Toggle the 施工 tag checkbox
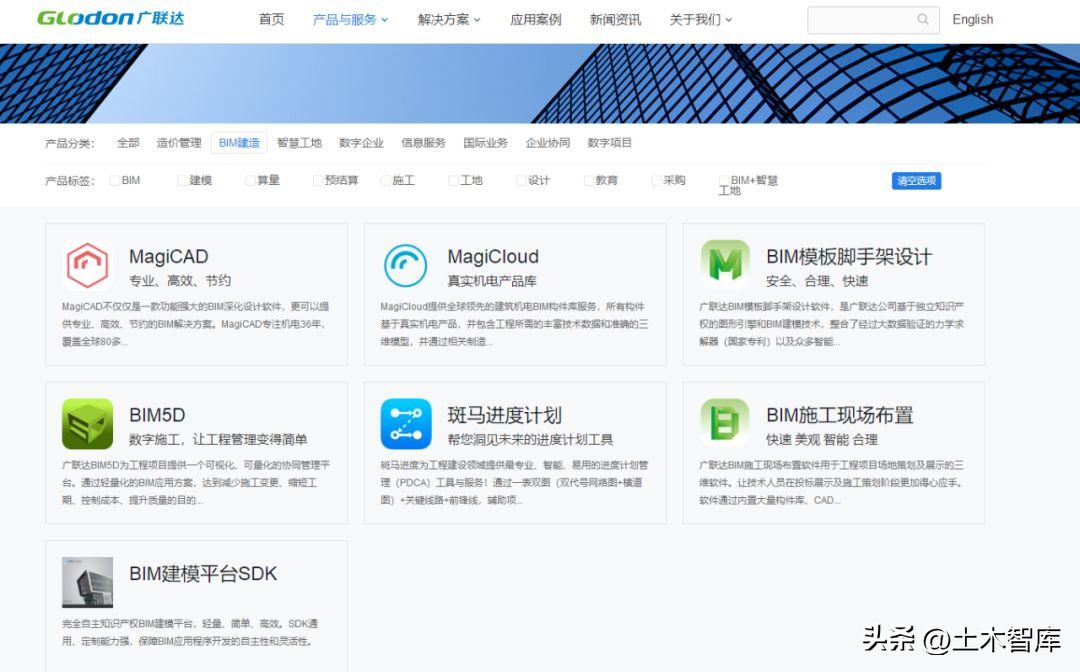 (x=386, y=181)
